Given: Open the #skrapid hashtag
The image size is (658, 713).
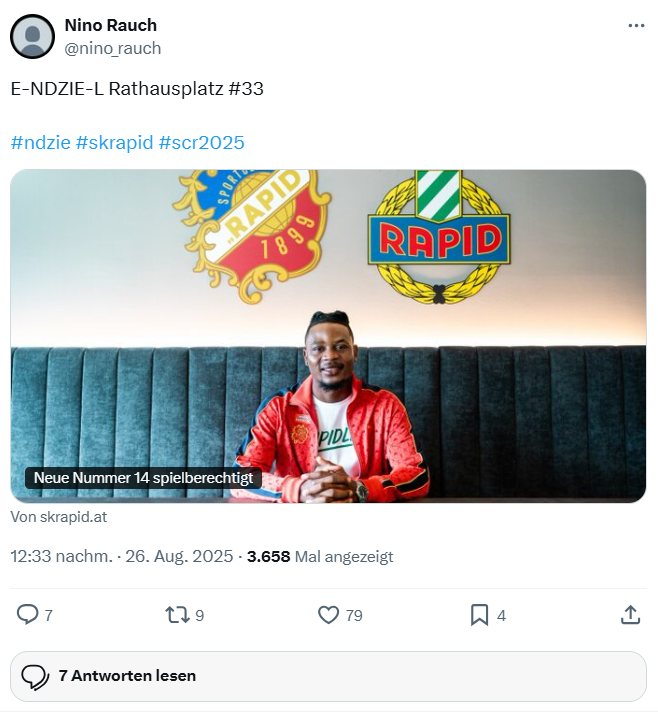Looking at the screenshot, I should click(115, 143).
